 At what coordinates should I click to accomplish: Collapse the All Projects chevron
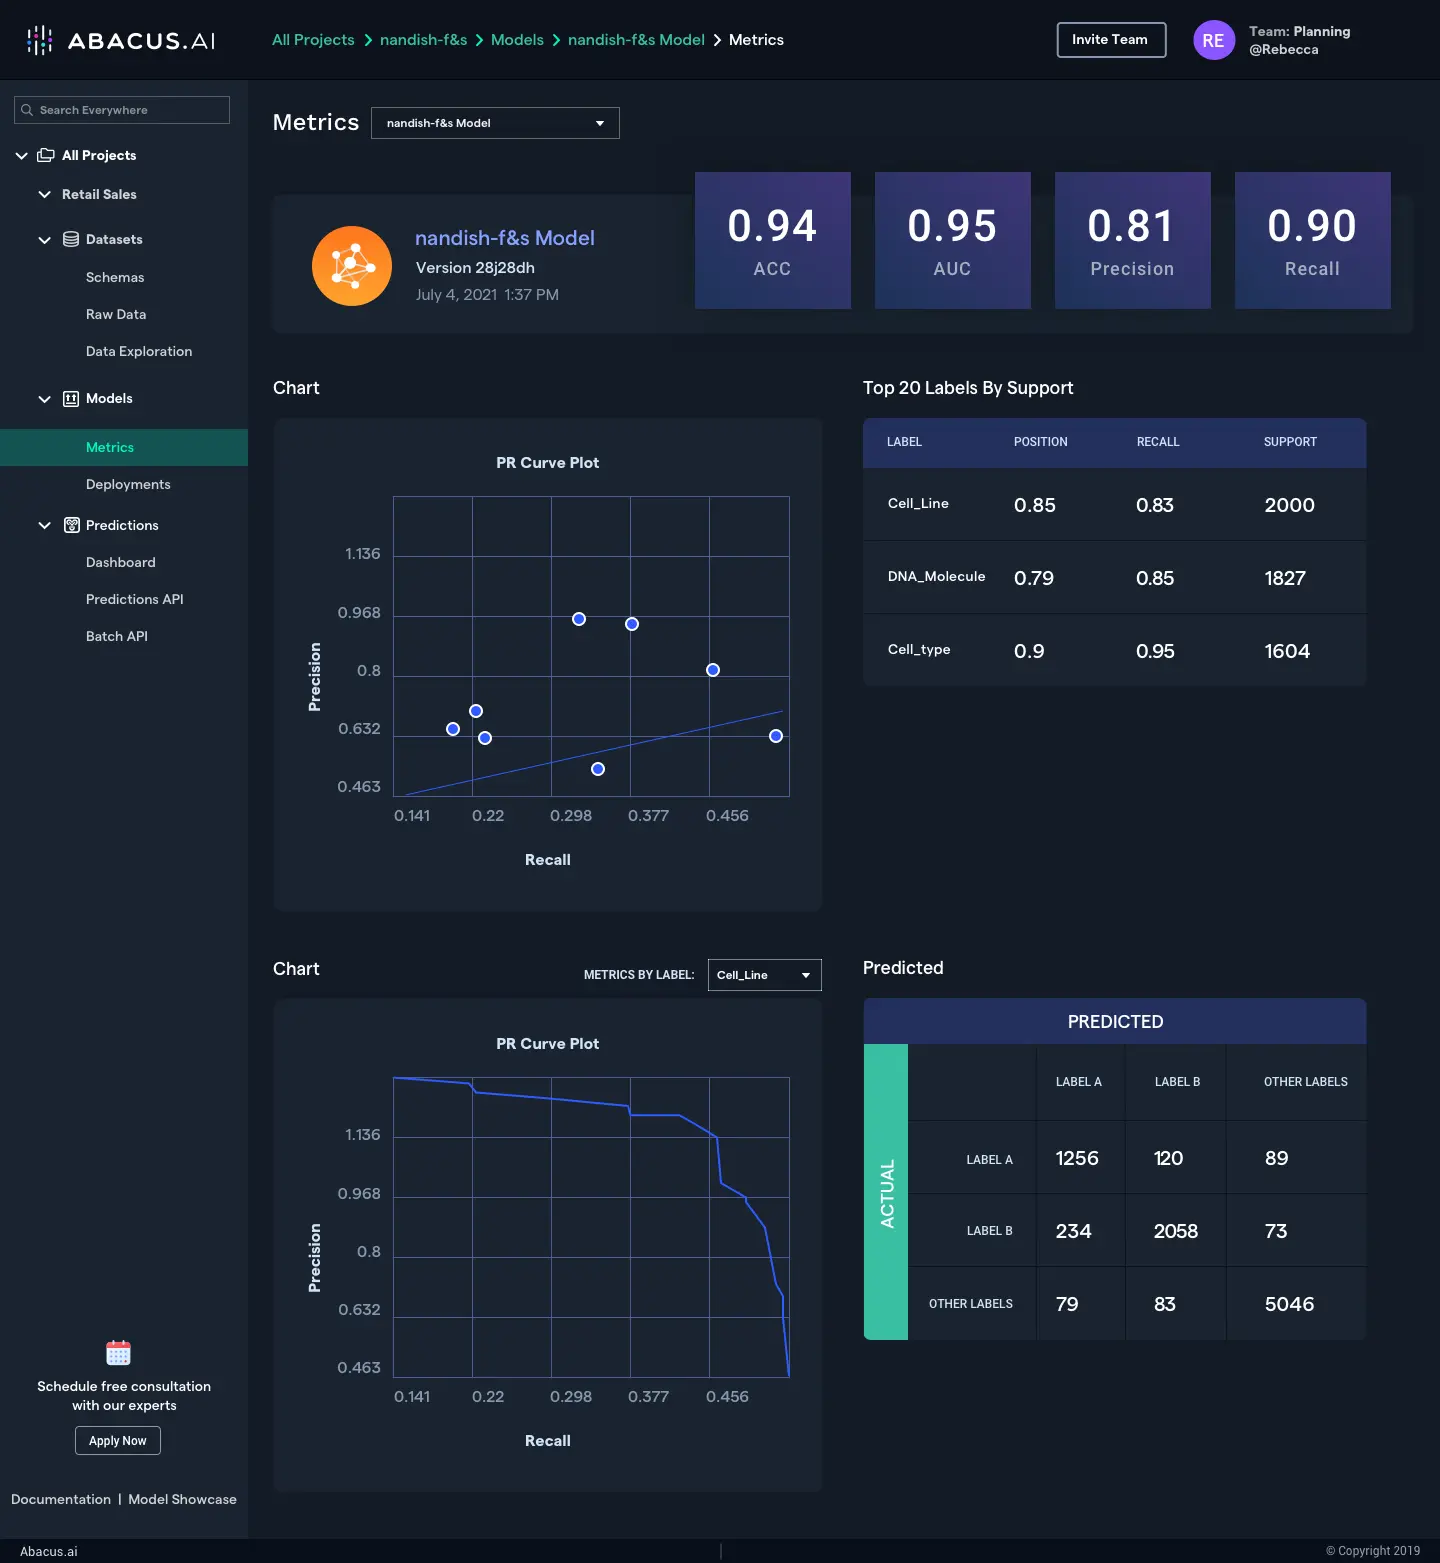[21, 155]
